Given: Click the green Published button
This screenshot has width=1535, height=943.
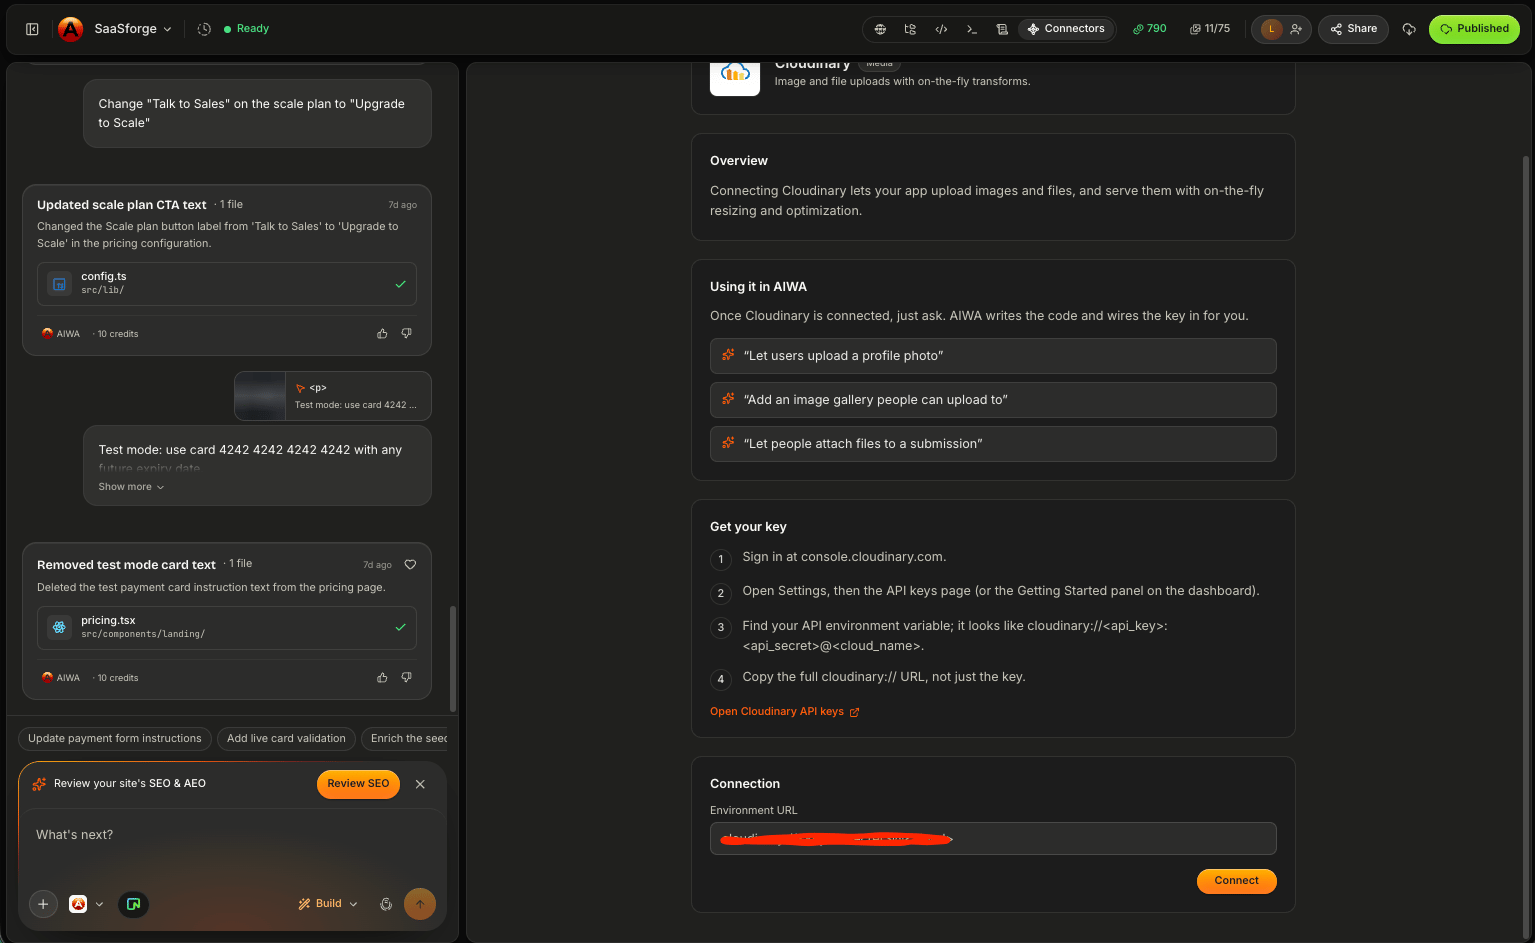Looking at the screenshot, I should 1474,29.
